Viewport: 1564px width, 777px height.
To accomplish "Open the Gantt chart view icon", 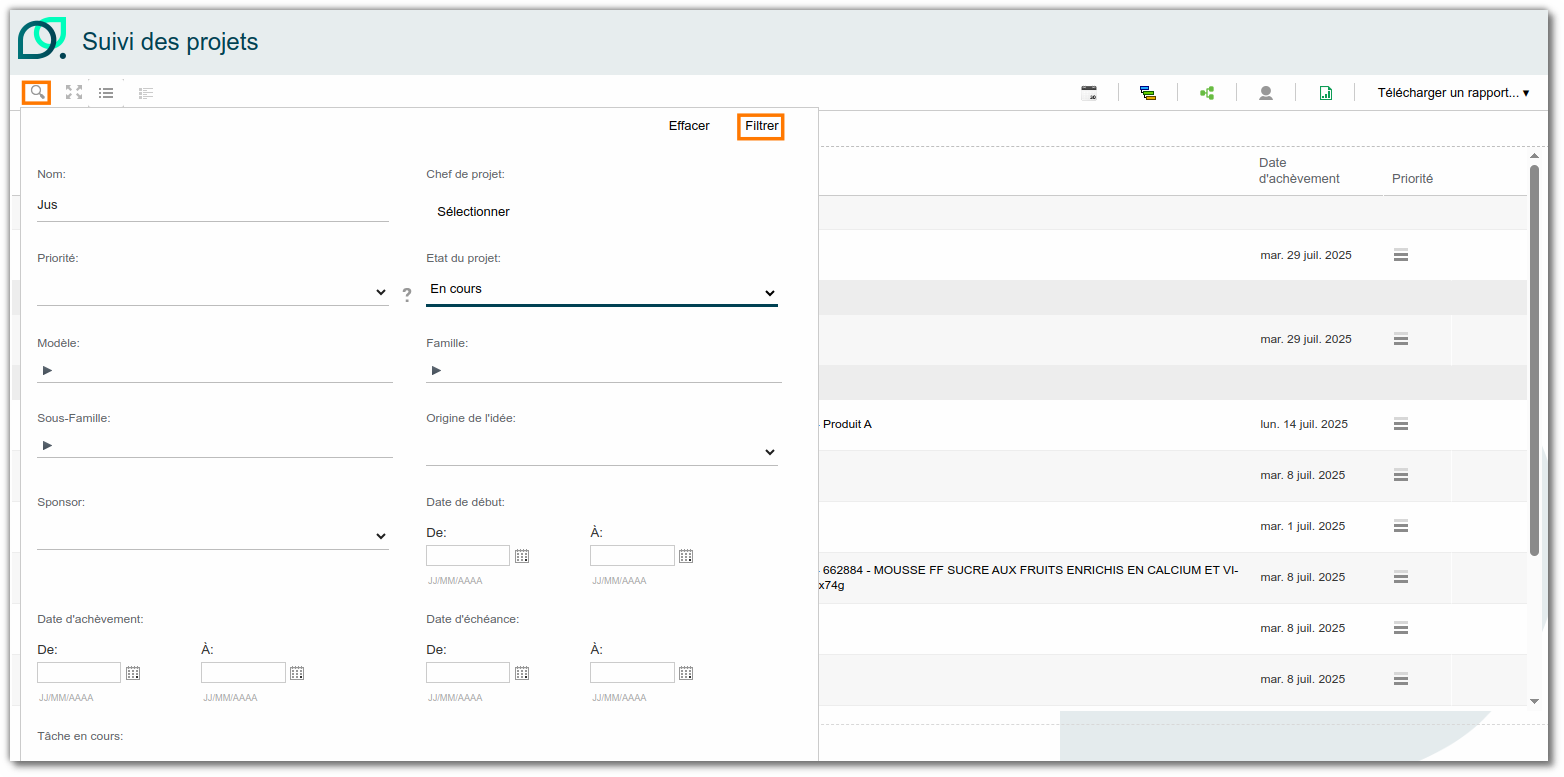I will pyautogui.click(x=1148, y=93).
